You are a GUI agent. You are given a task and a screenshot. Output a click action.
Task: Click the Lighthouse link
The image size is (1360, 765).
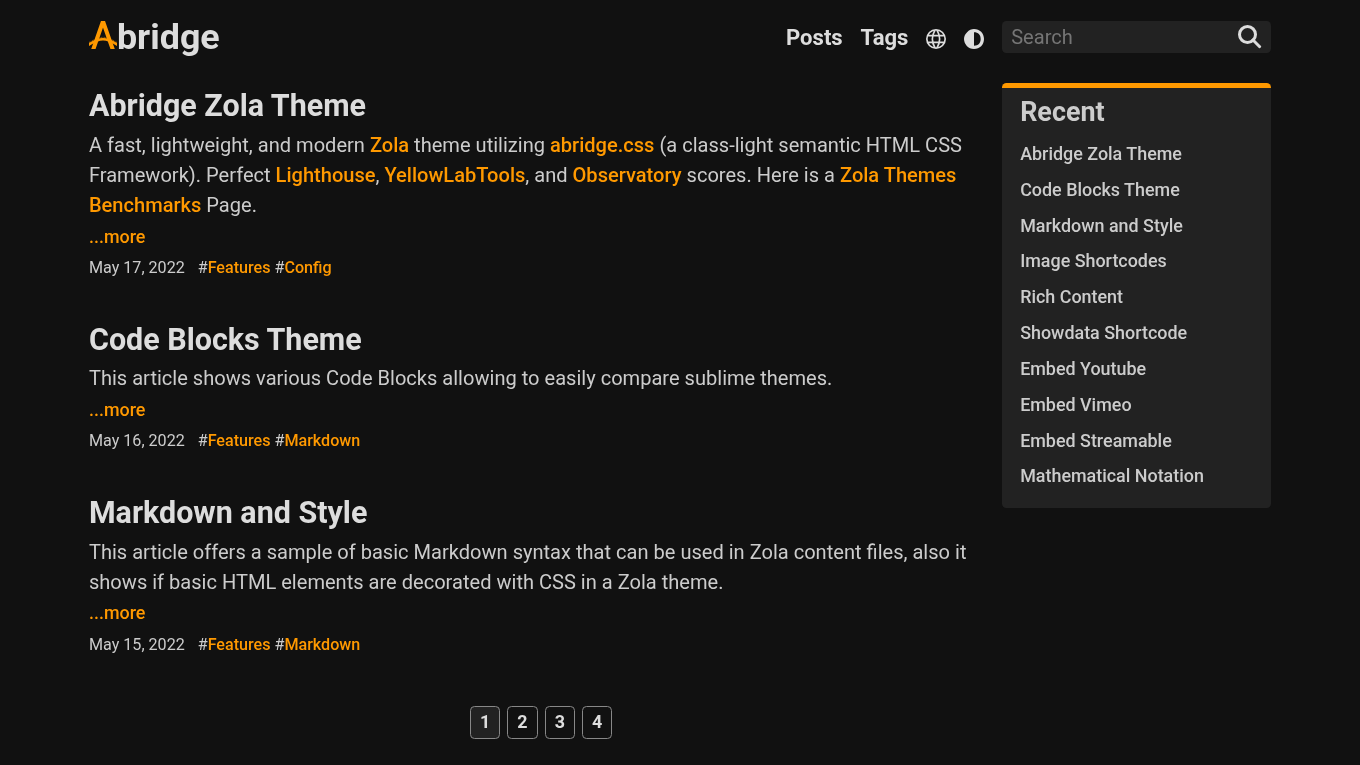tap(325, 174)
